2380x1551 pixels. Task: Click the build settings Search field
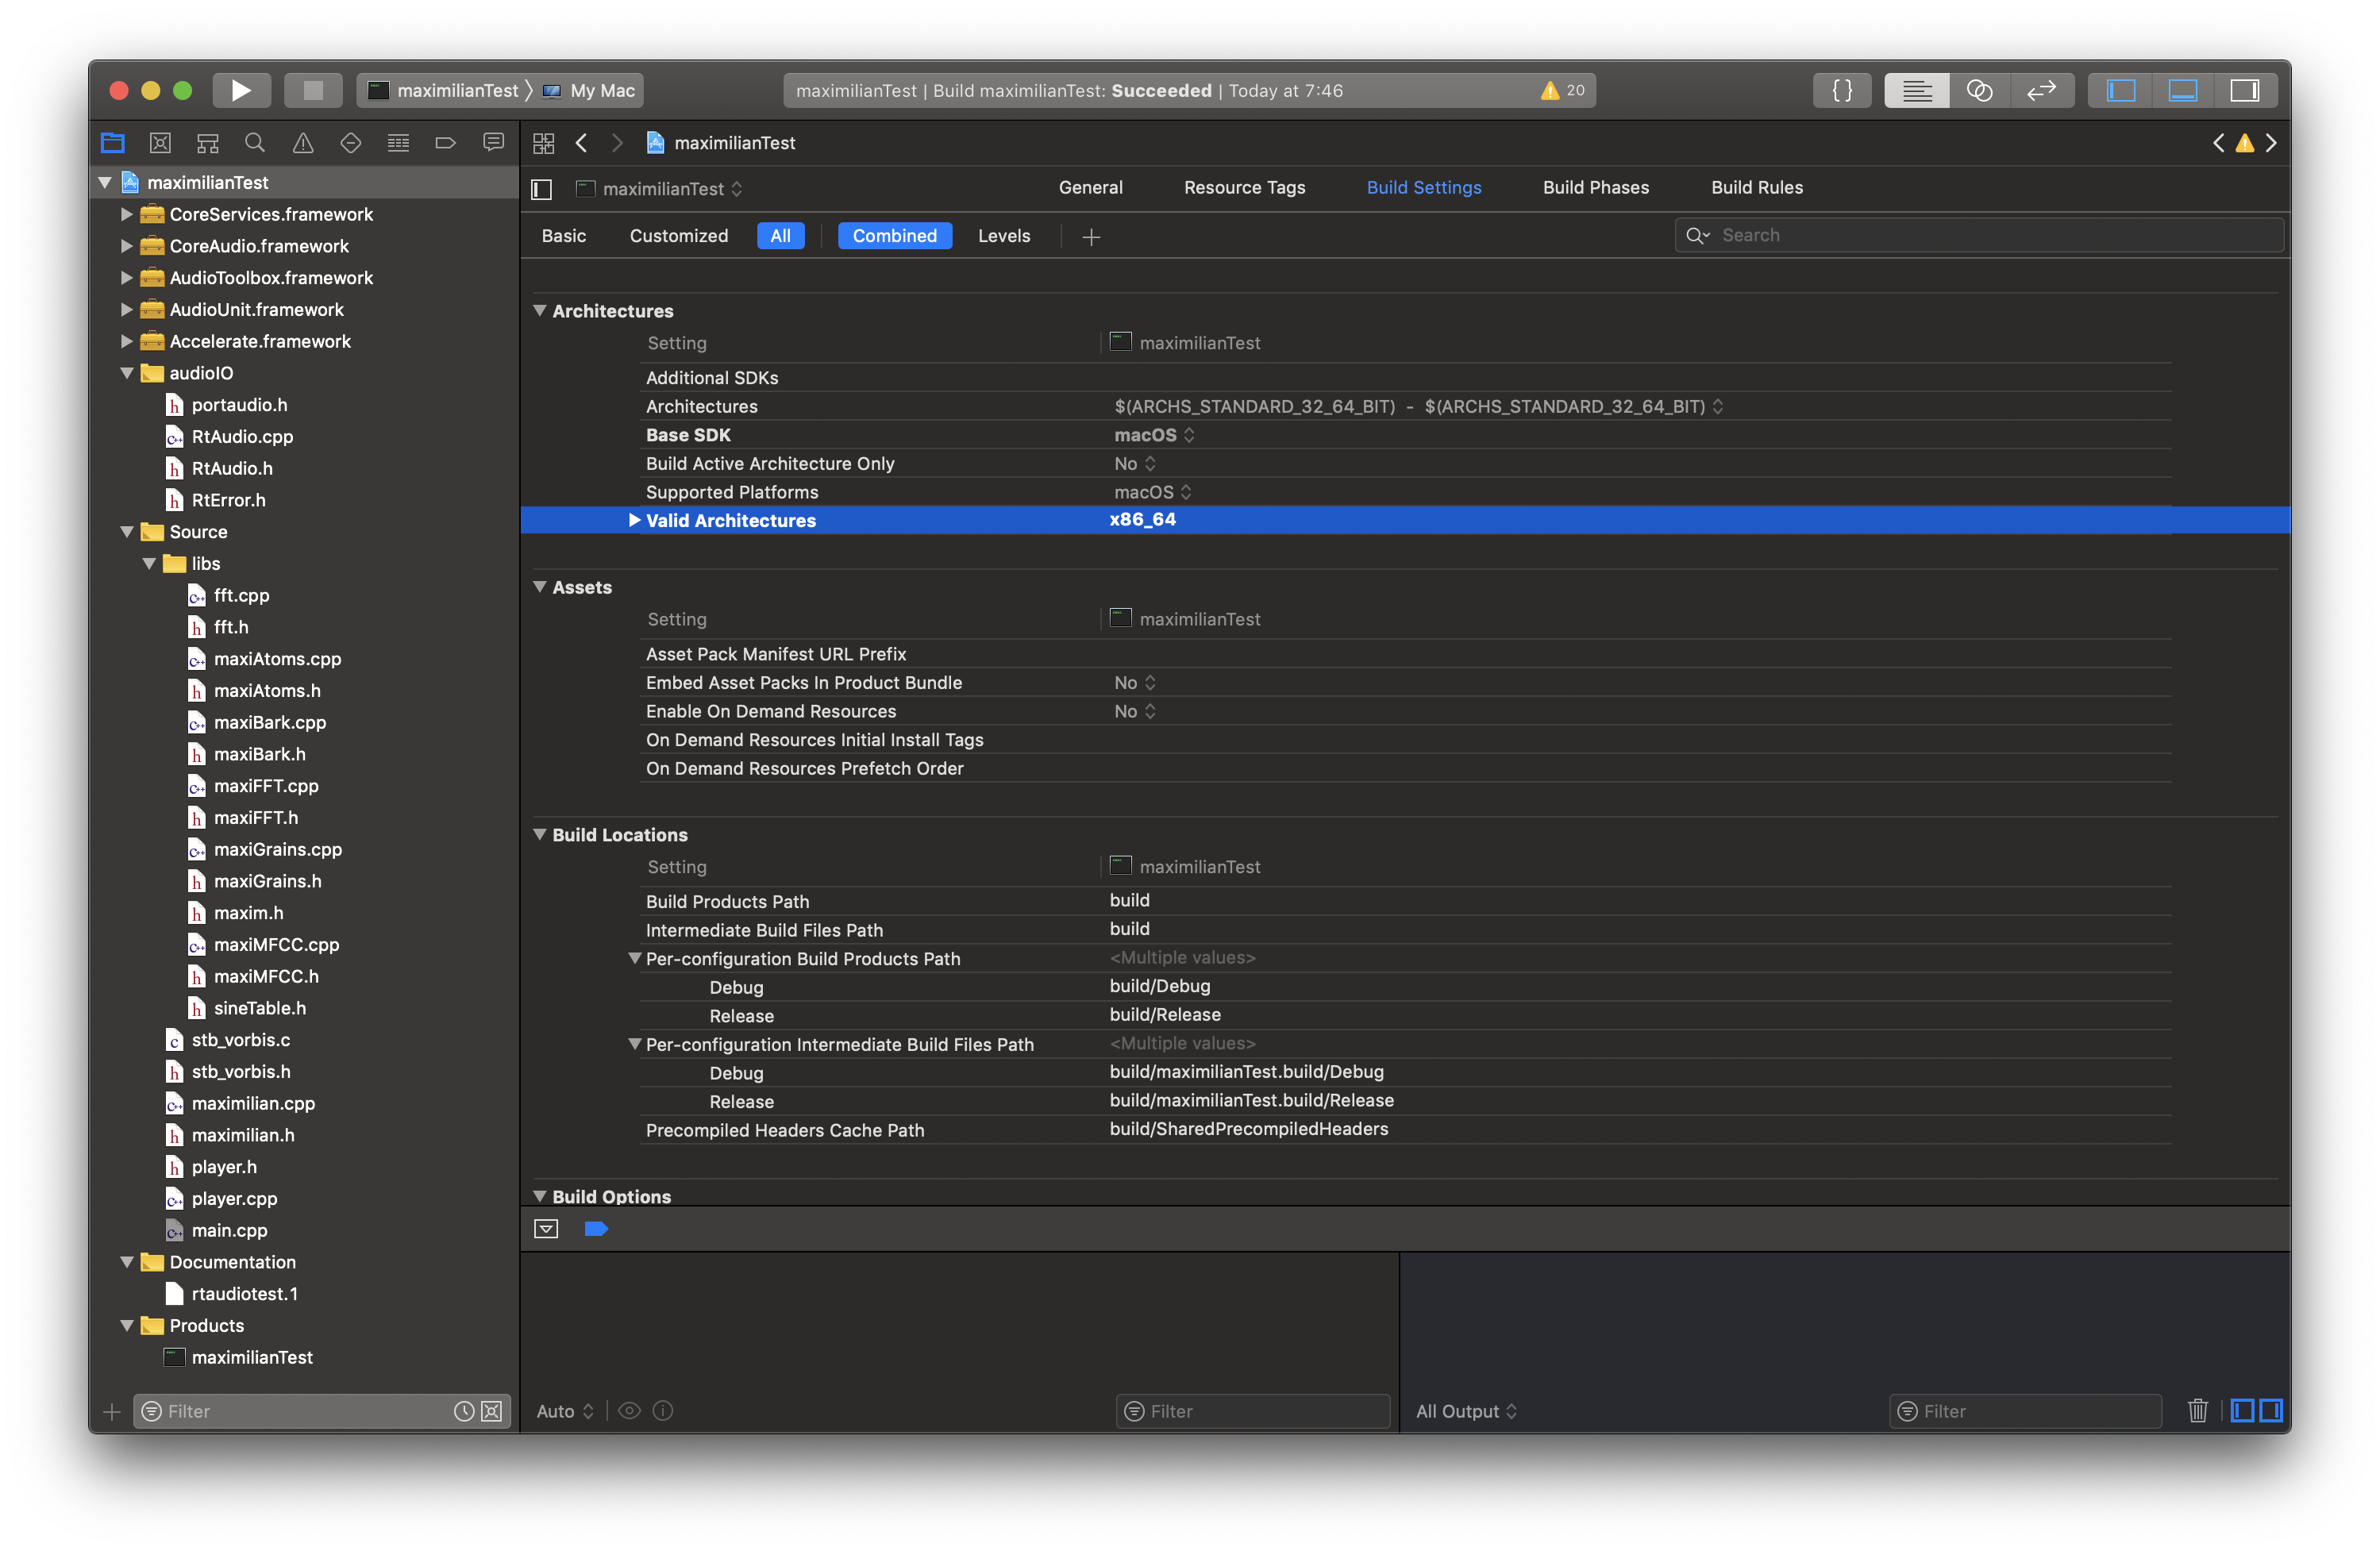click(1990, 235)
